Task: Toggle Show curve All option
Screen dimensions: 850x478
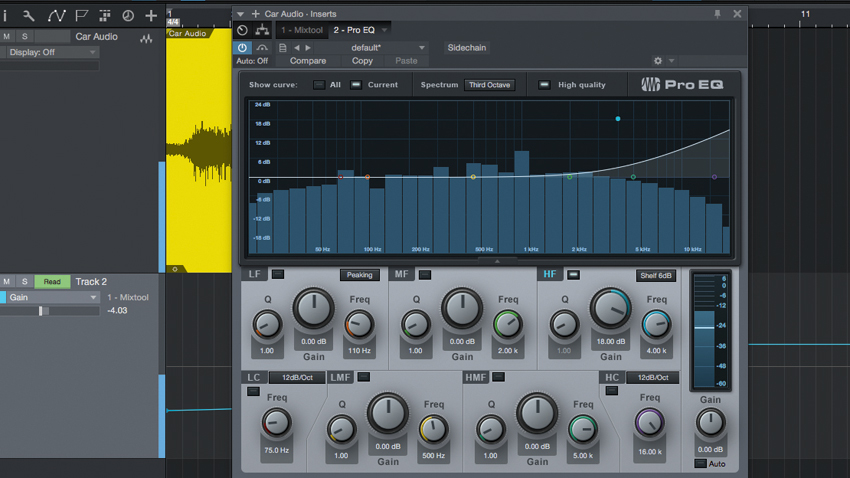Action: click(x=319, y=85)
